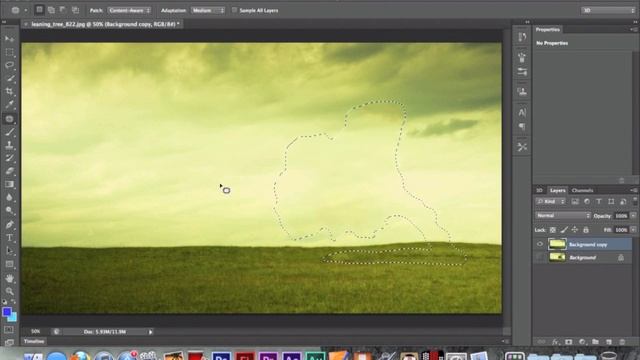
Task: Click Add layer mask icon
Action: (x=569, y=342)
